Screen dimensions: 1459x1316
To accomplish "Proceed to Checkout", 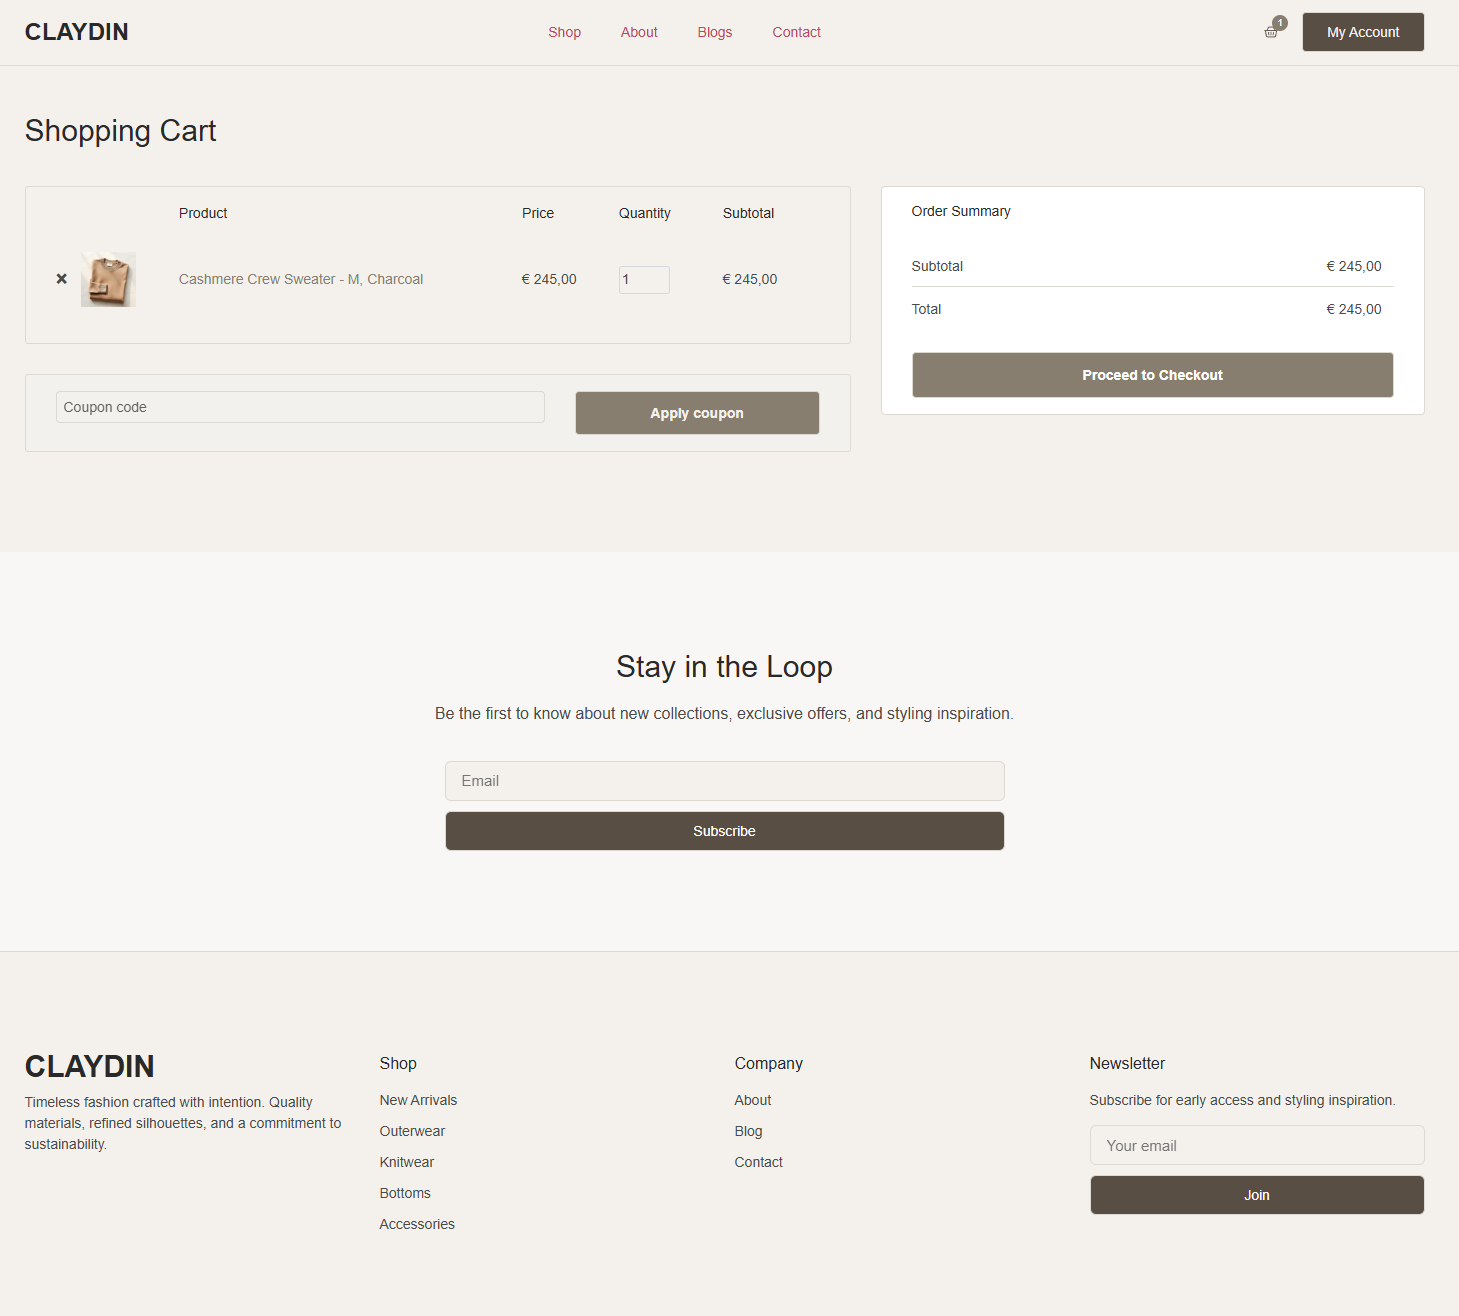I will (1152, 375).
